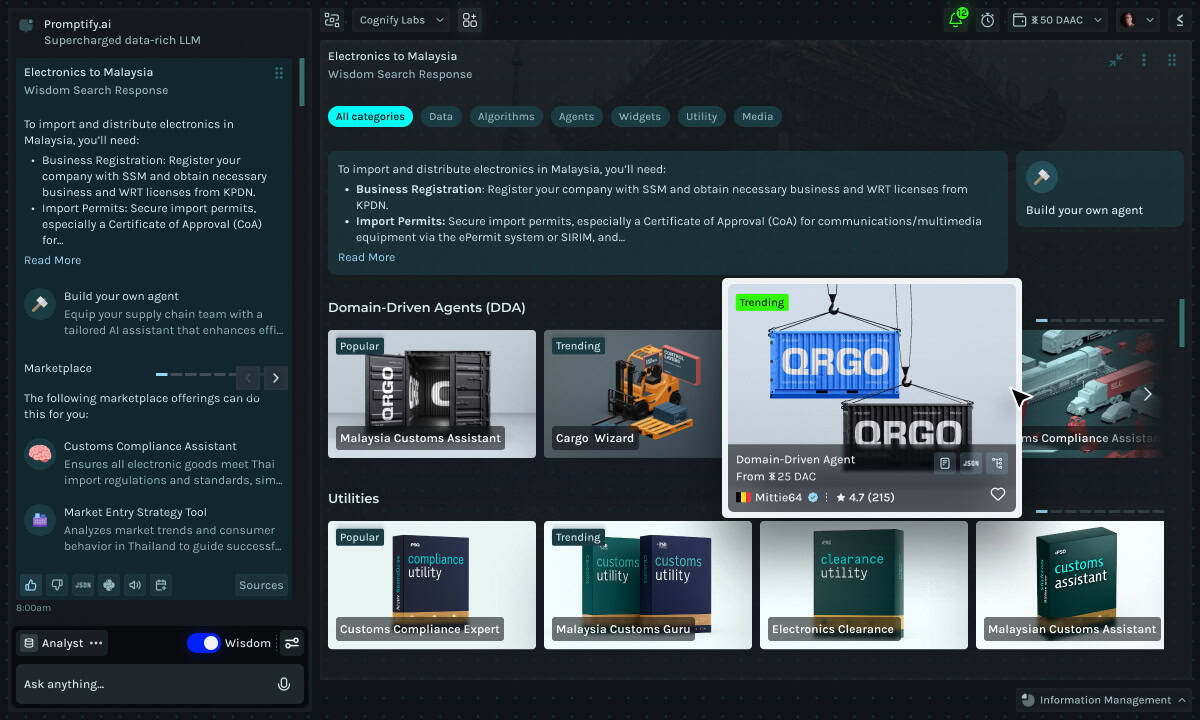Select the Agents category filter
The image size is (1200, 720).
pyautogui.click(x=576, y=116)
